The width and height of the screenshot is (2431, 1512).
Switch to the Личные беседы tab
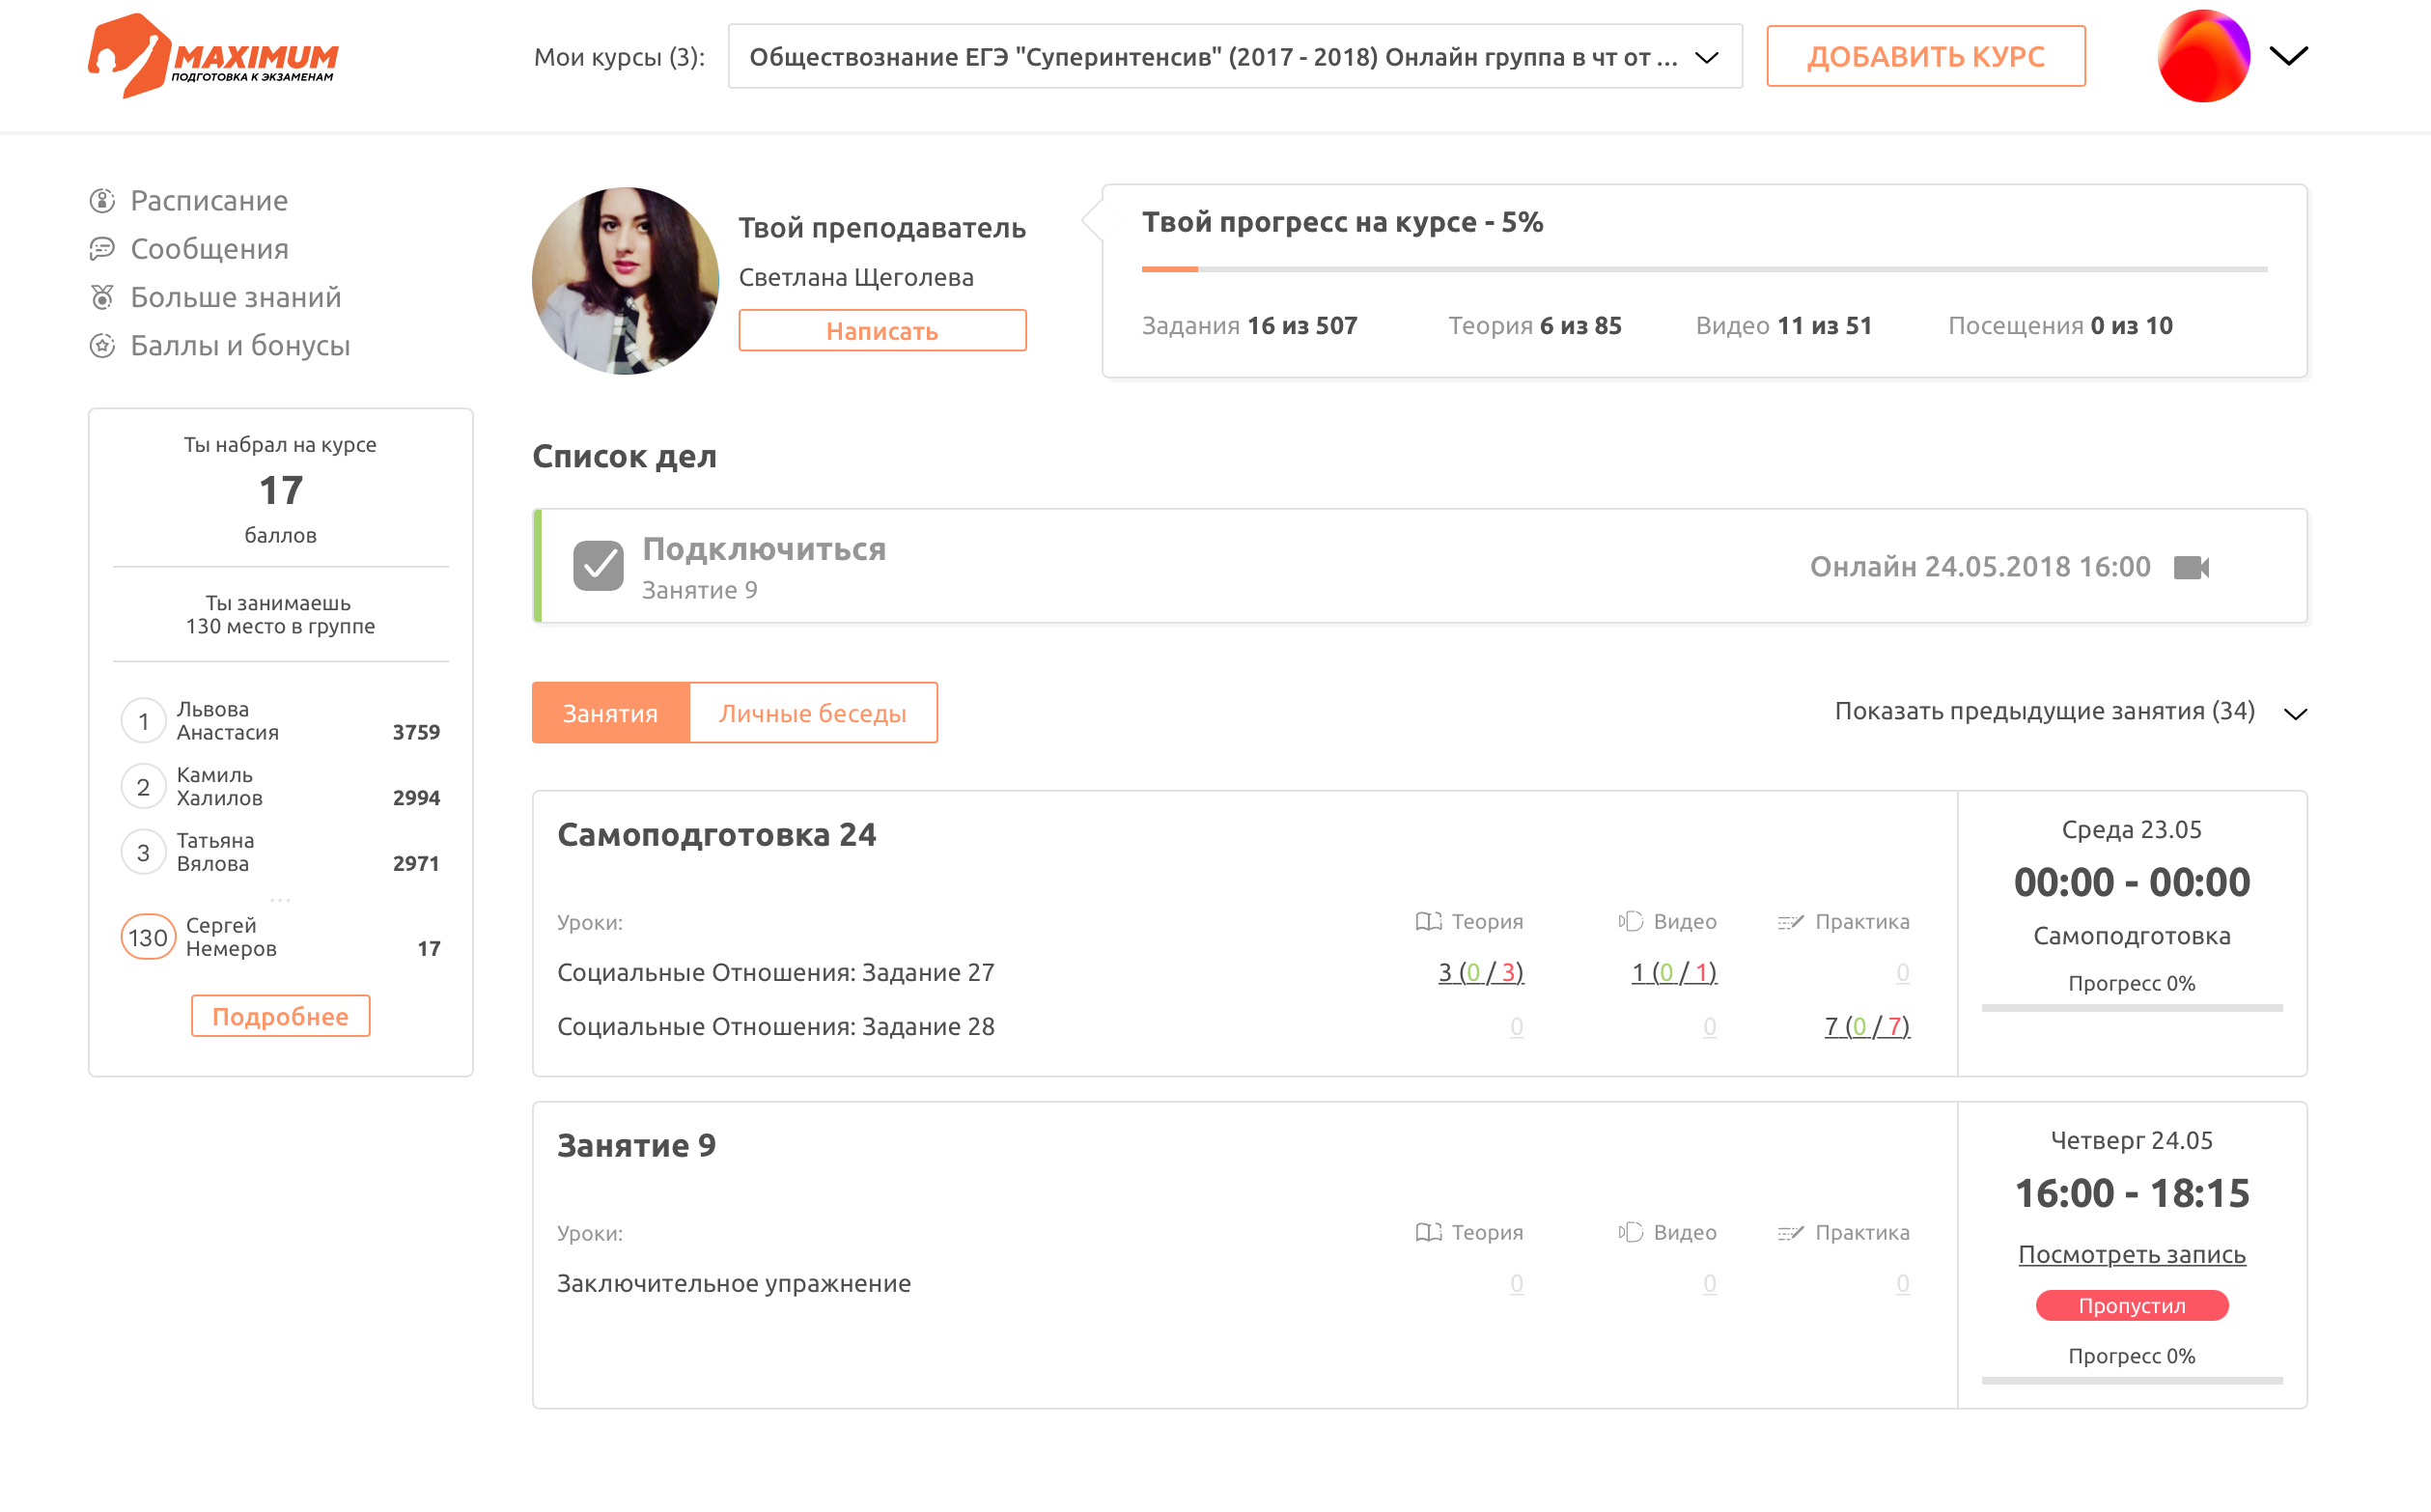[812, 713]
